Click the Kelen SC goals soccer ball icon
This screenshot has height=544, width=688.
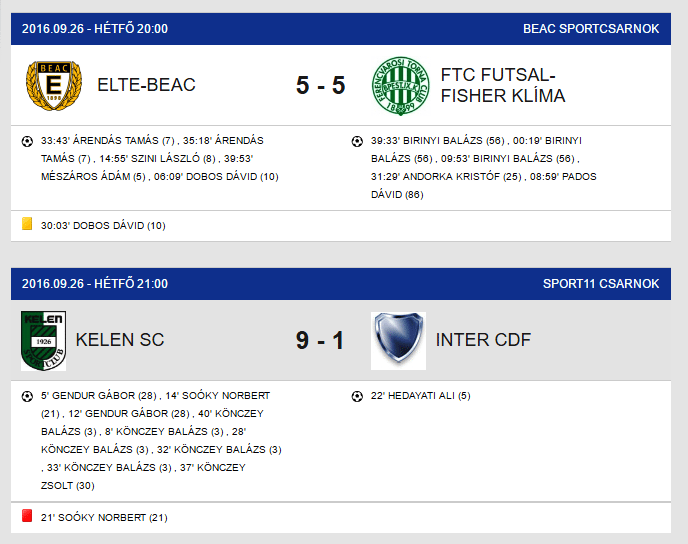27,397
